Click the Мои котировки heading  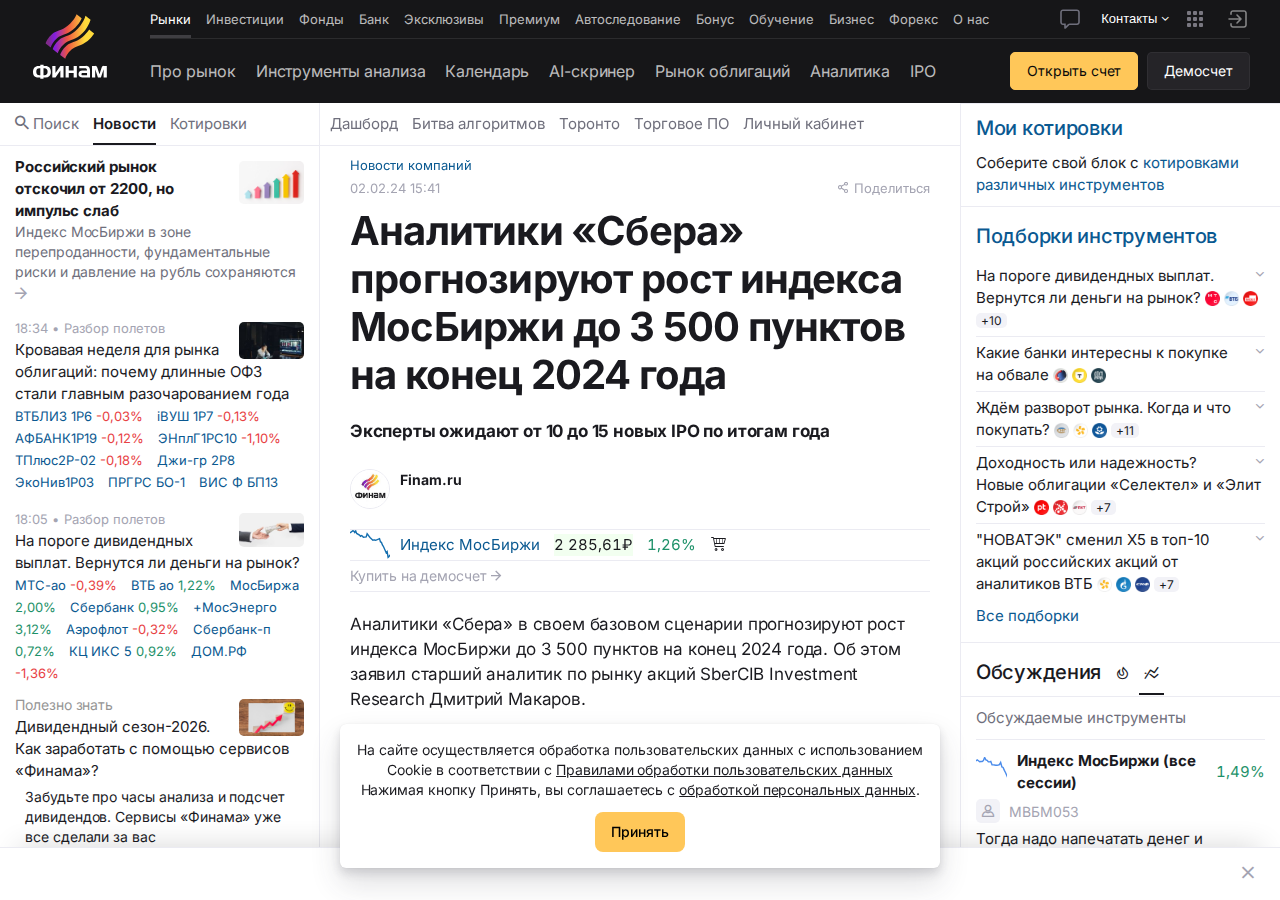1049,128
